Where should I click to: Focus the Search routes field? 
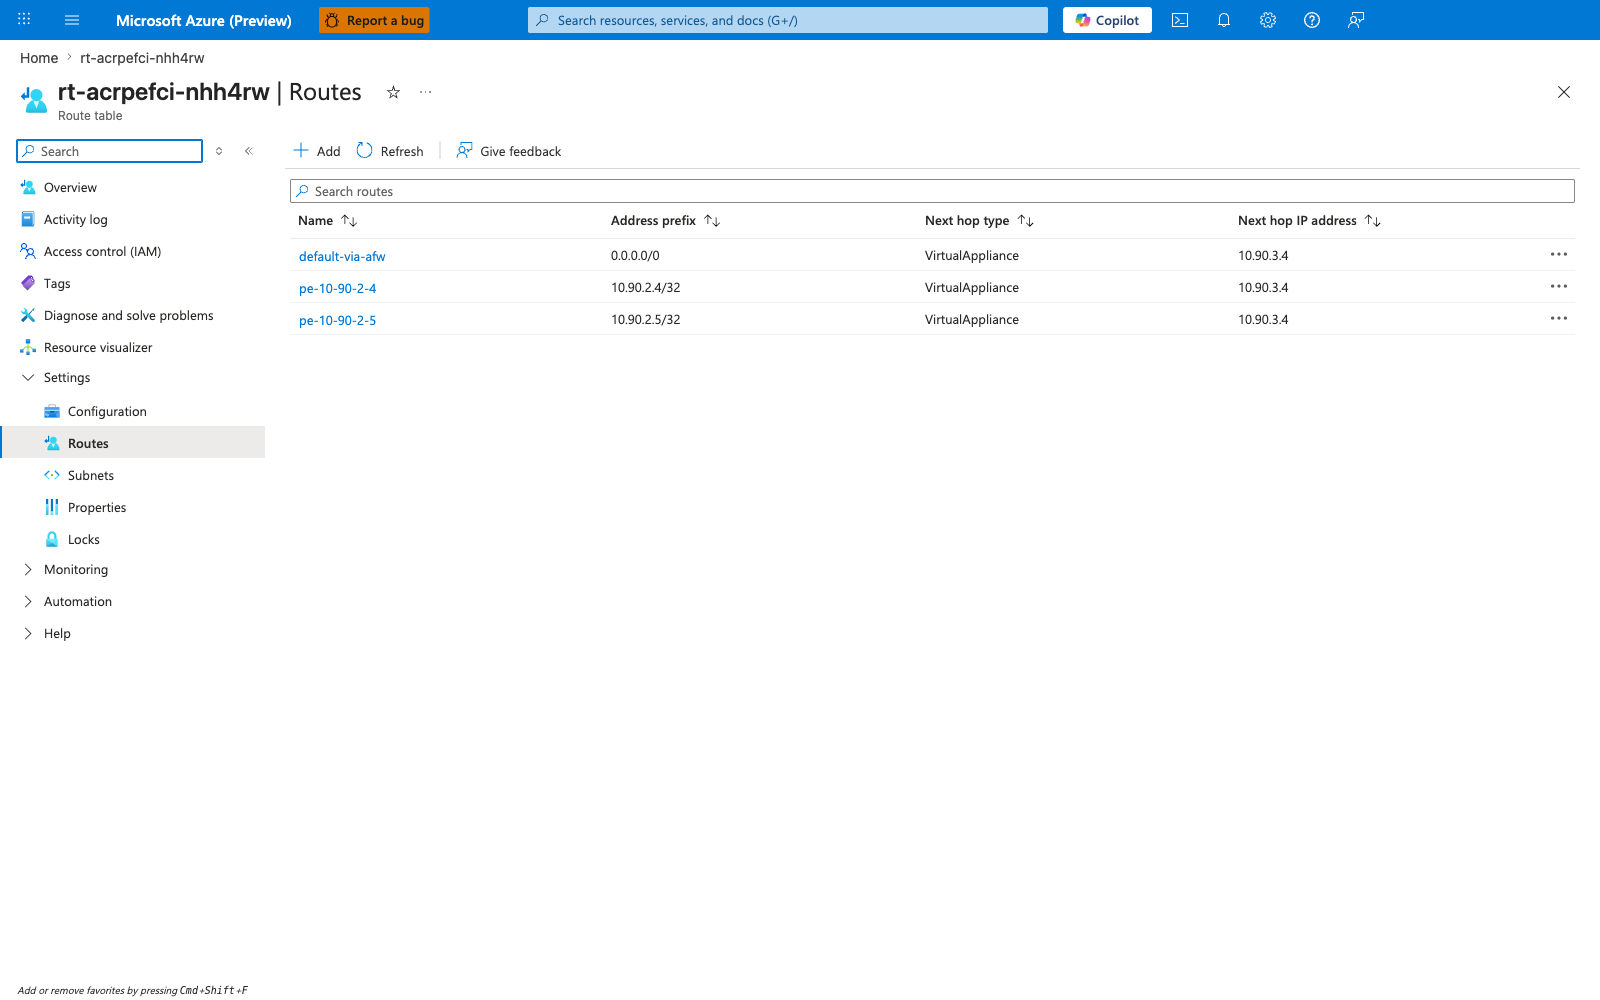point(932,191)
